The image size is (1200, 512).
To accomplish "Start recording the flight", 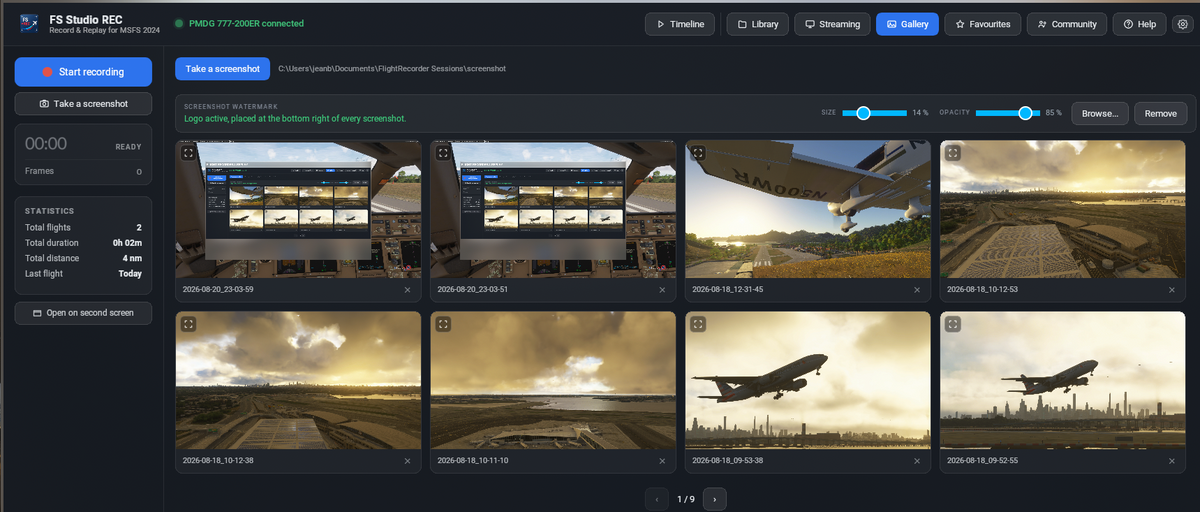I will tap(83, 72).
